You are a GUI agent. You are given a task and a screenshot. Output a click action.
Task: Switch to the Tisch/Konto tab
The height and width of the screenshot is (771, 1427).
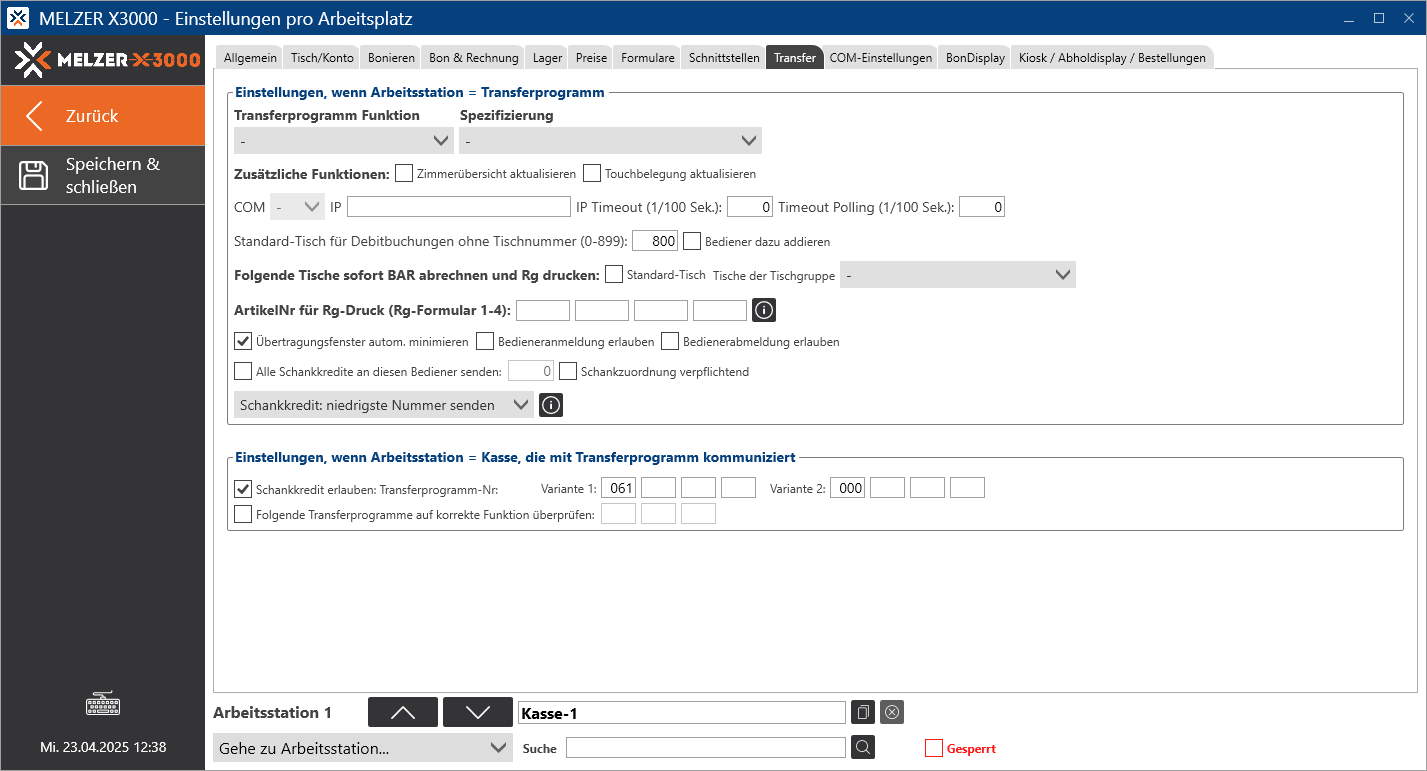click(x=322, y=58)
